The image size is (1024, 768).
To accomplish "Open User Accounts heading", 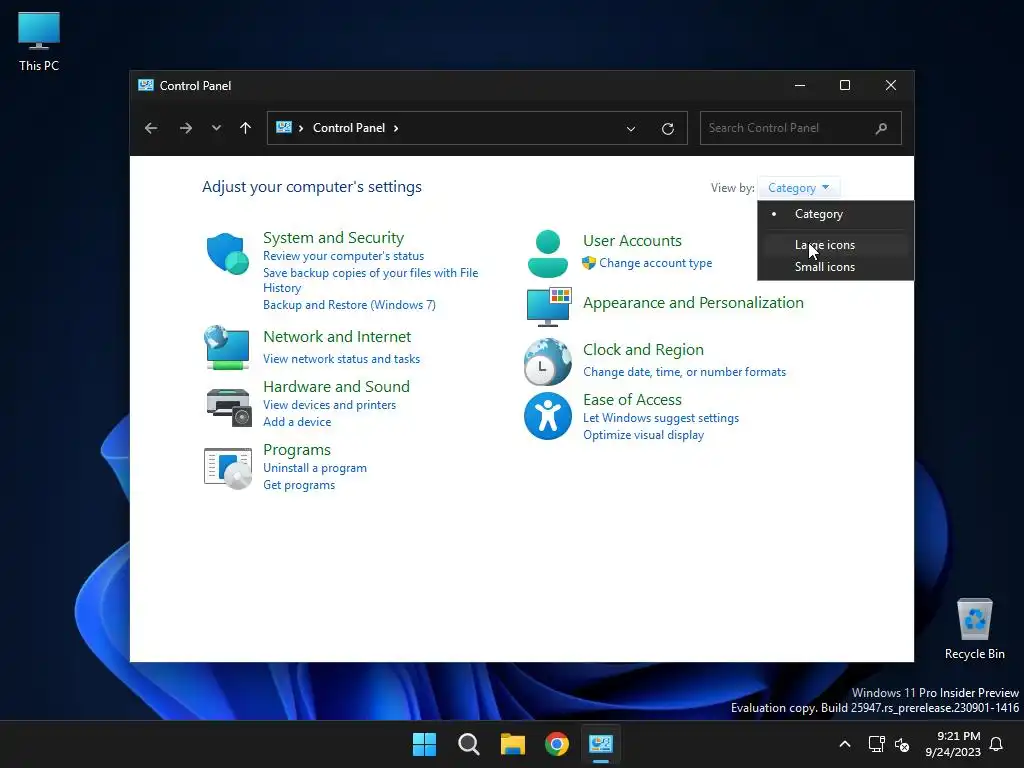I will (x=632, y=241).
